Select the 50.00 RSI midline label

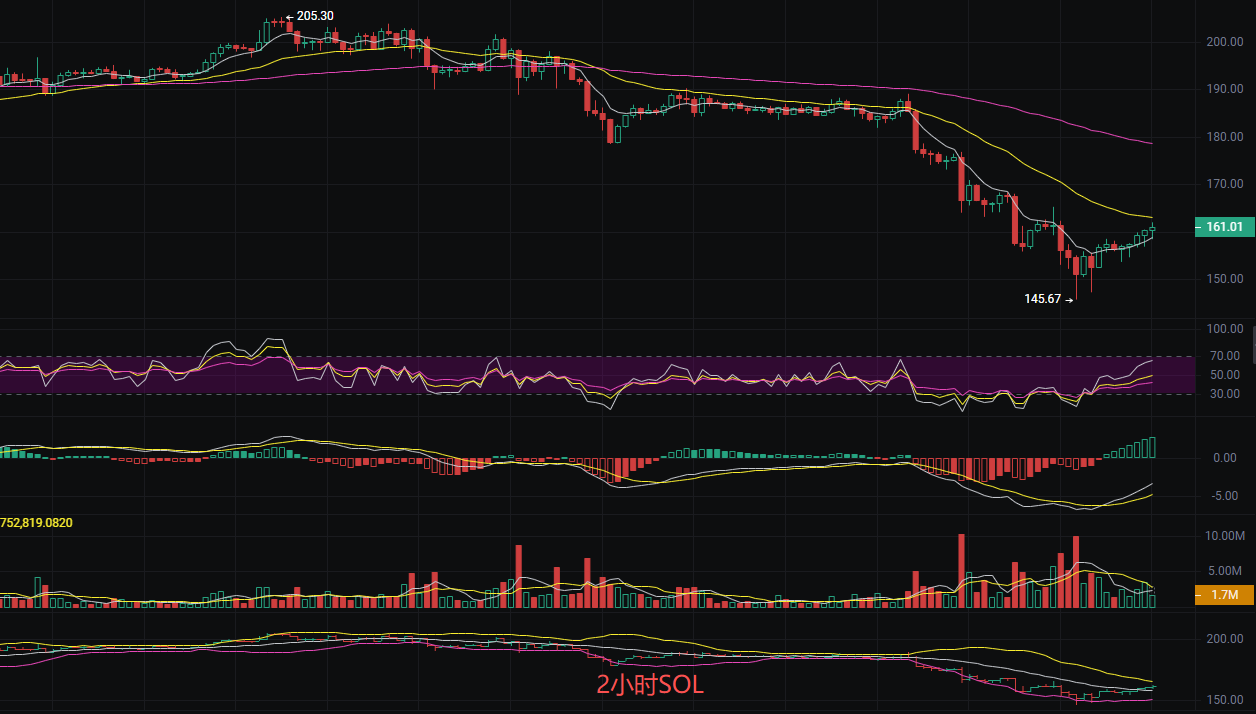[1226, 375]
